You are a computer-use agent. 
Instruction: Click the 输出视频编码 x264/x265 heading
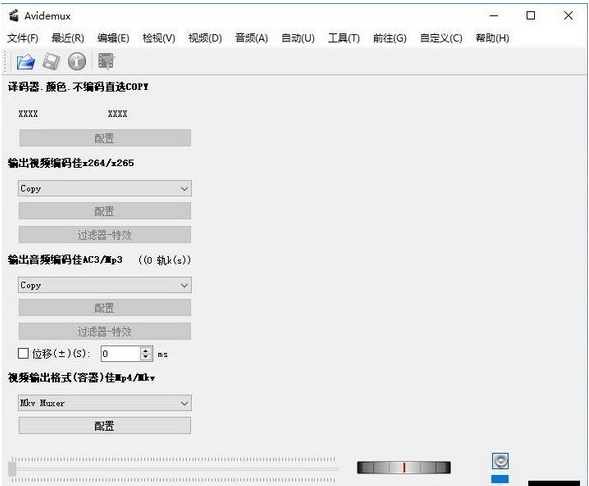coord(71,163)
